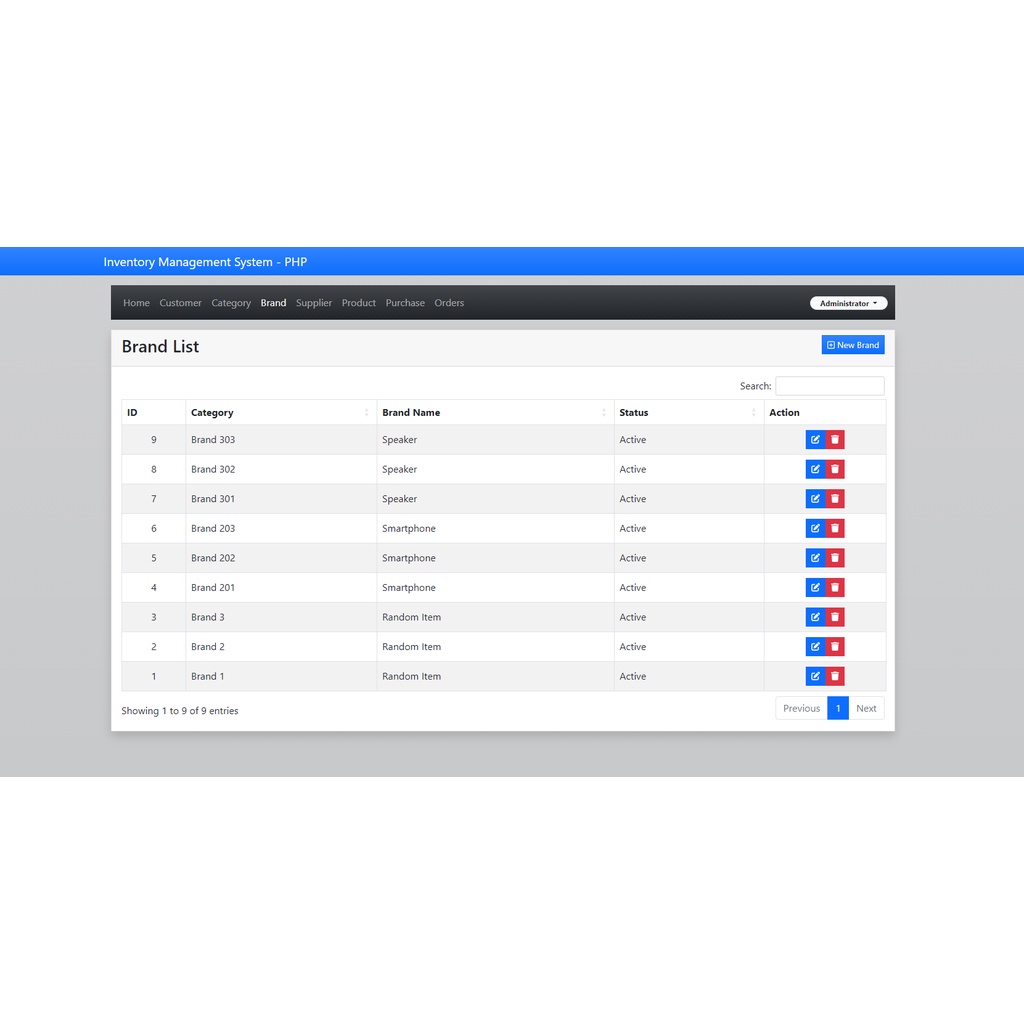Click the edit icon on Brand 301 row

tap(815, 499)
